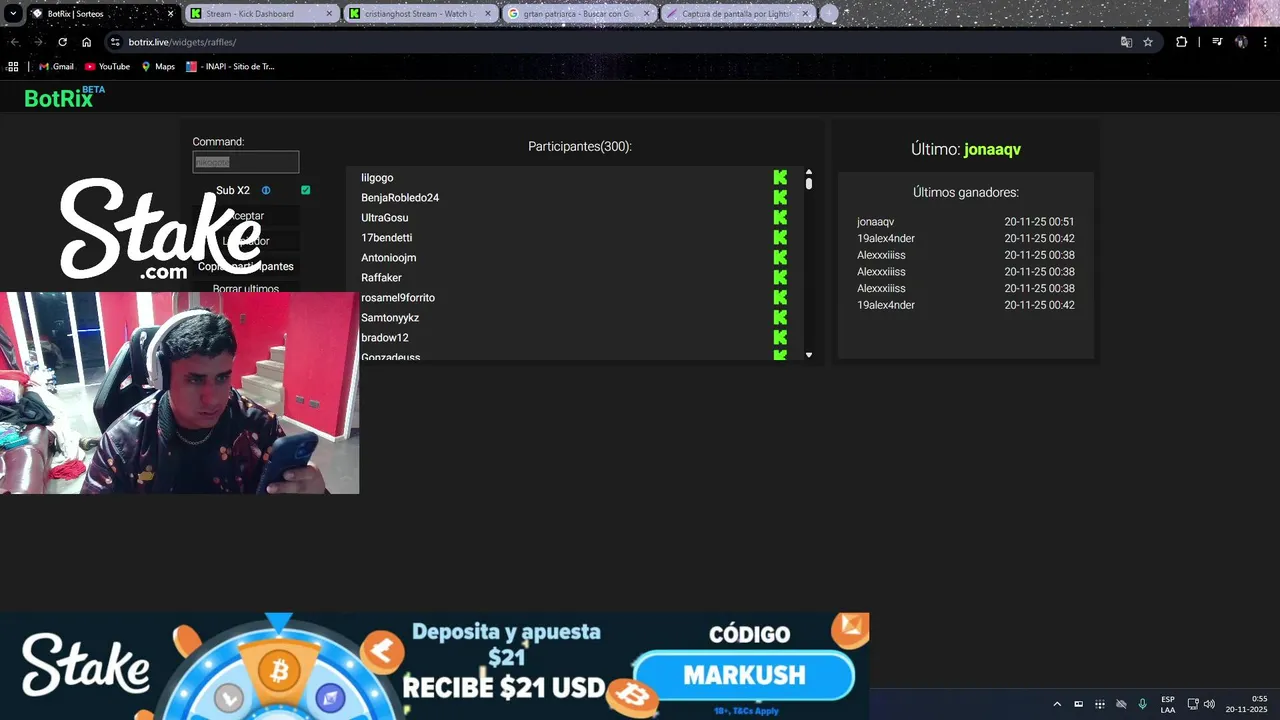Click the microphone tray icon
This screenshot has height=720, width=1280.
1143,704
